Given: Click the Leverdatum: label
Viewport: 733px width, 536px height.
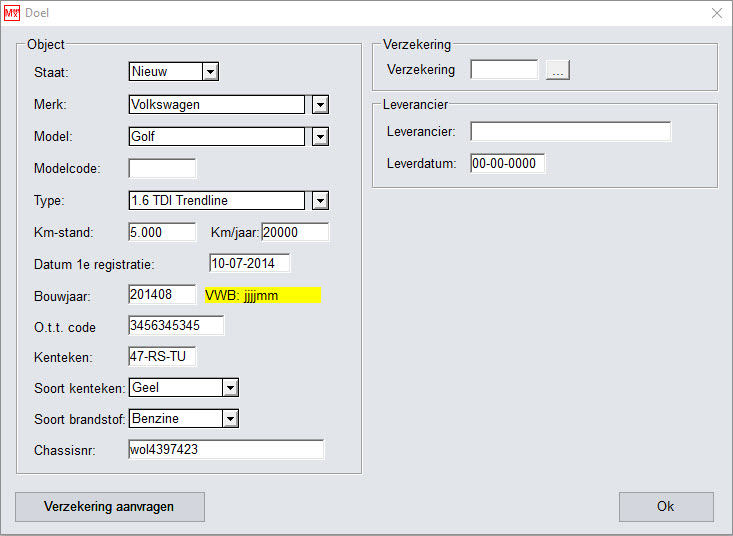Looking at the screenshot, I should pos(422,164).
